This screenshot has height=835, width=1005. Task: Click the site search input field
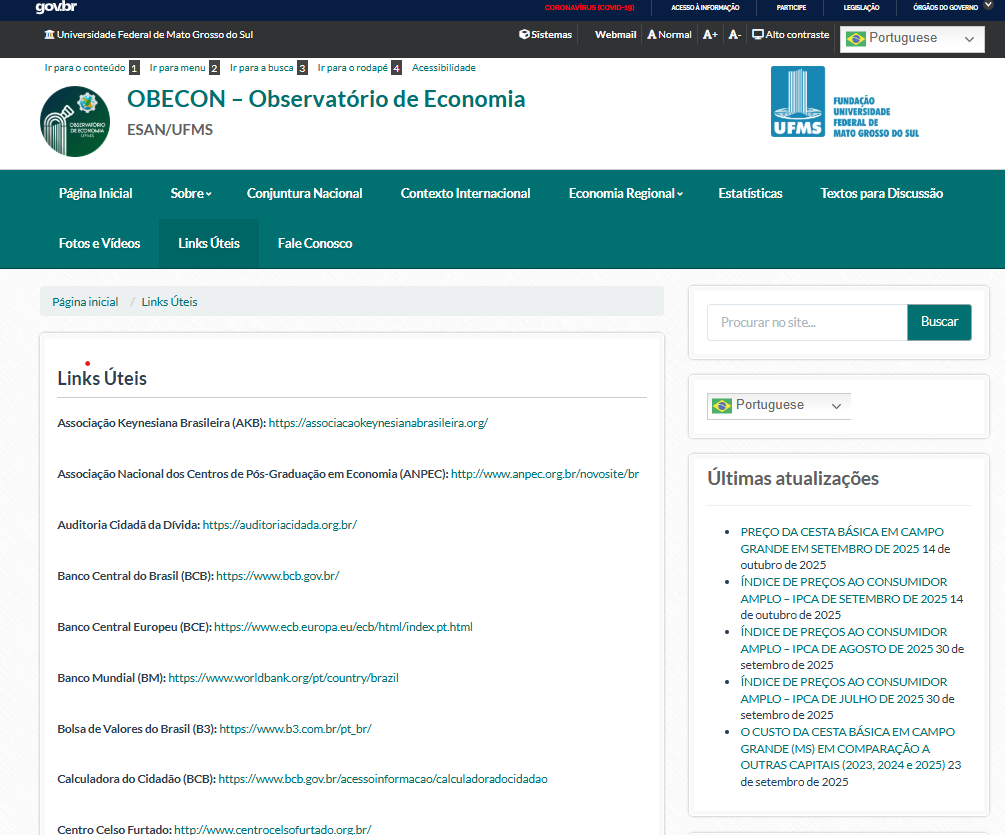(806, 322)
